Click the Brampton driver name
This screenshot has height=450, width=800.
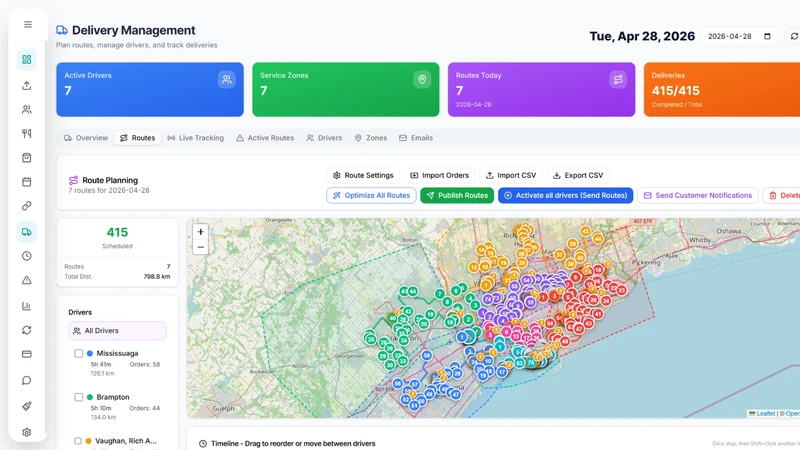[x=113, y=397]
